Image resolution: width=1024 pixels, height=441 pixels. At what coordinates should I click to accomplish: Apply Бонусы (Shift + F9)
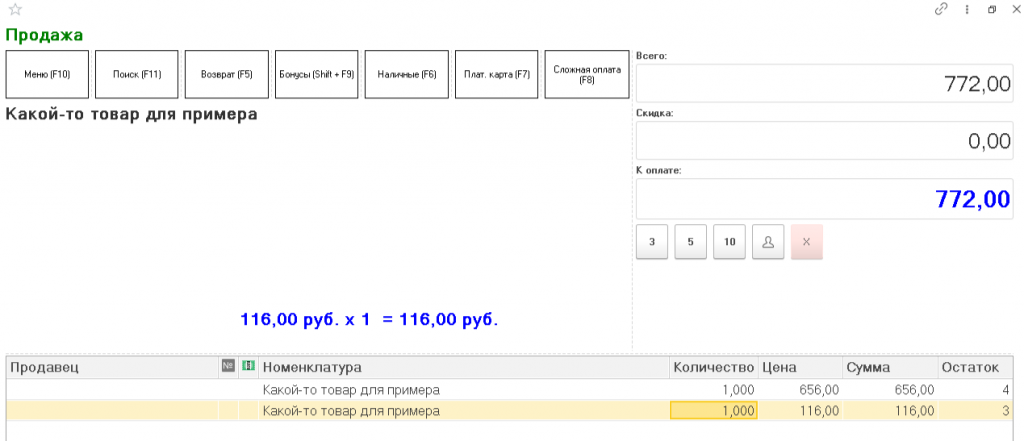tap(317, 74)
